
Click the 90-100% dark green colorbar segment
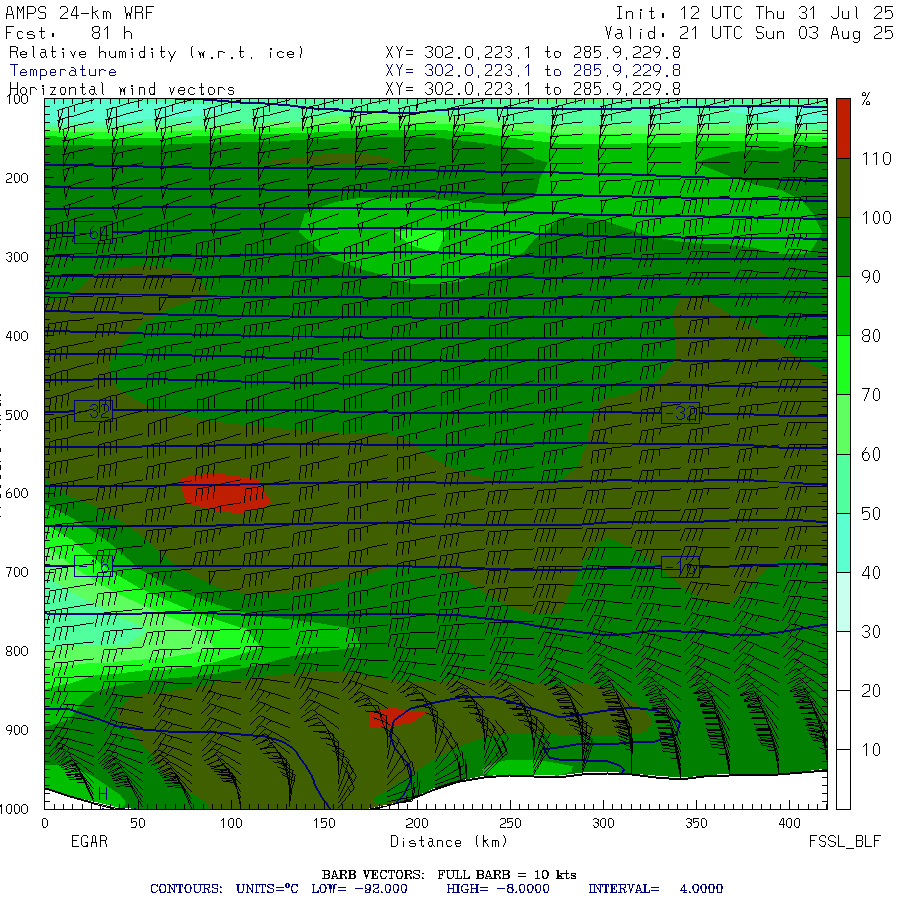coord(843,247)
